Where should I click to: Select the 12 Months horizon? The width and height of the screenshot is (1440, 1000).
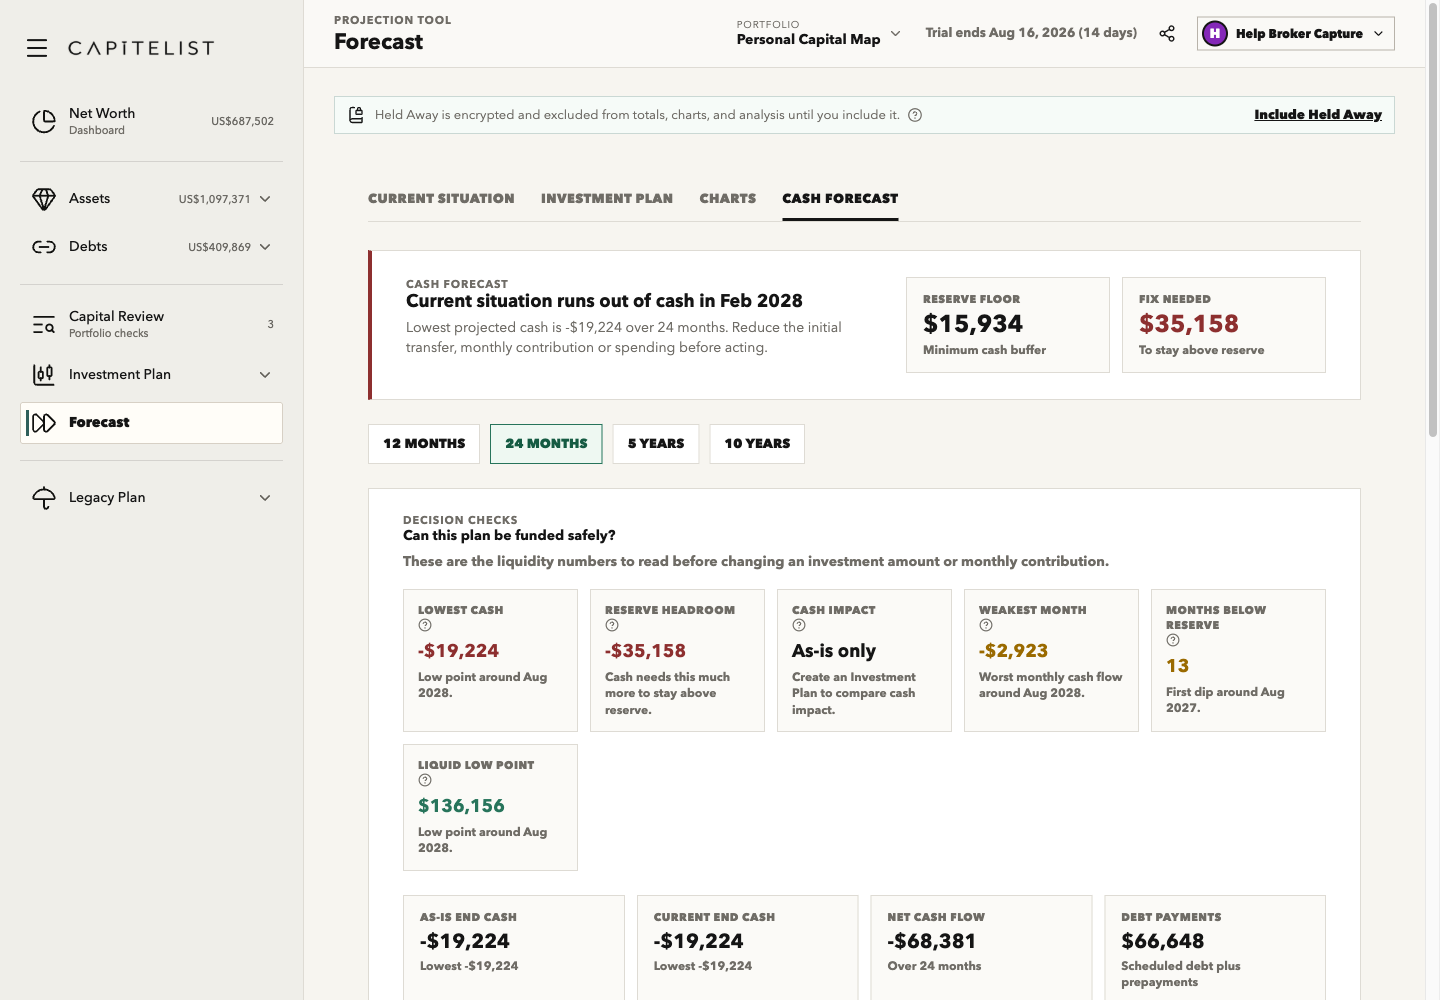pos(424,444)
